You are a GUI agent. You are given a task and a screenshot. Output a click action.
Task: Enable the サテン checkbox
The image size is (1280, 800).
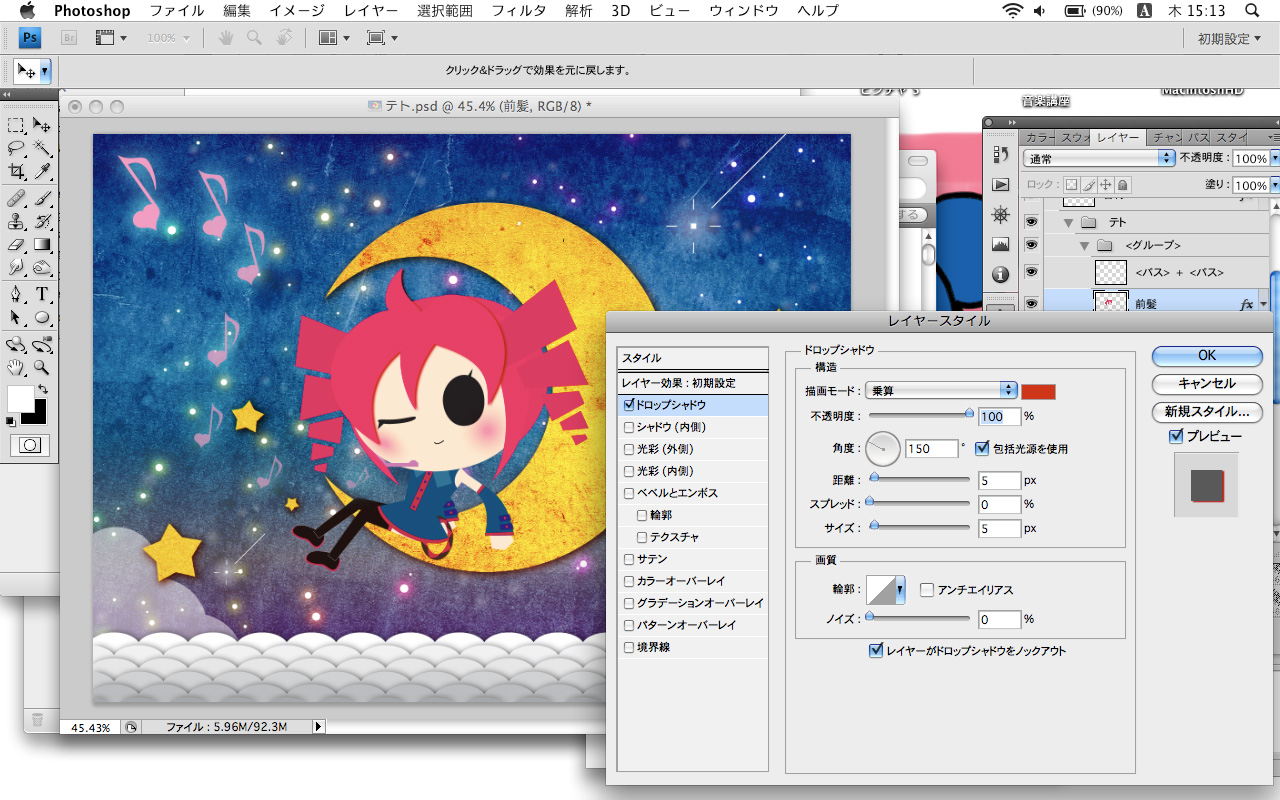click(629, 559)
